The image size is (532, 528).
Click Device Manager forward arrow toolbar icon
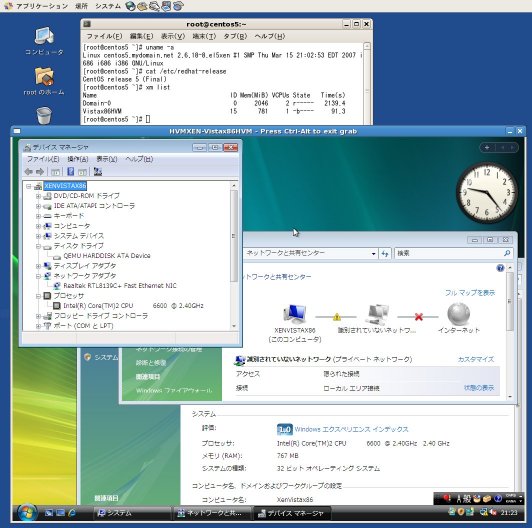pos(40,172)
